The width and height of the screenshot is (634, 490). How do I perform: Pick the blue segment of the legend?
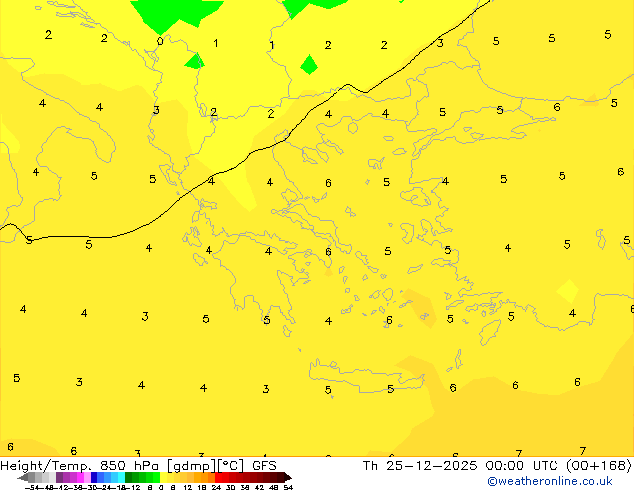tap(99, 477)
